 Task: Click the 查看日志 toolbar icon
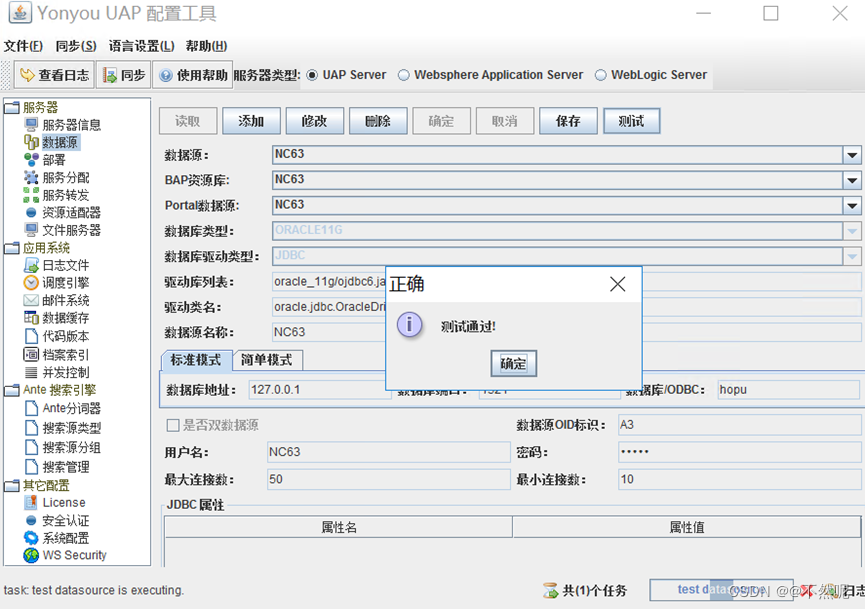26,75
